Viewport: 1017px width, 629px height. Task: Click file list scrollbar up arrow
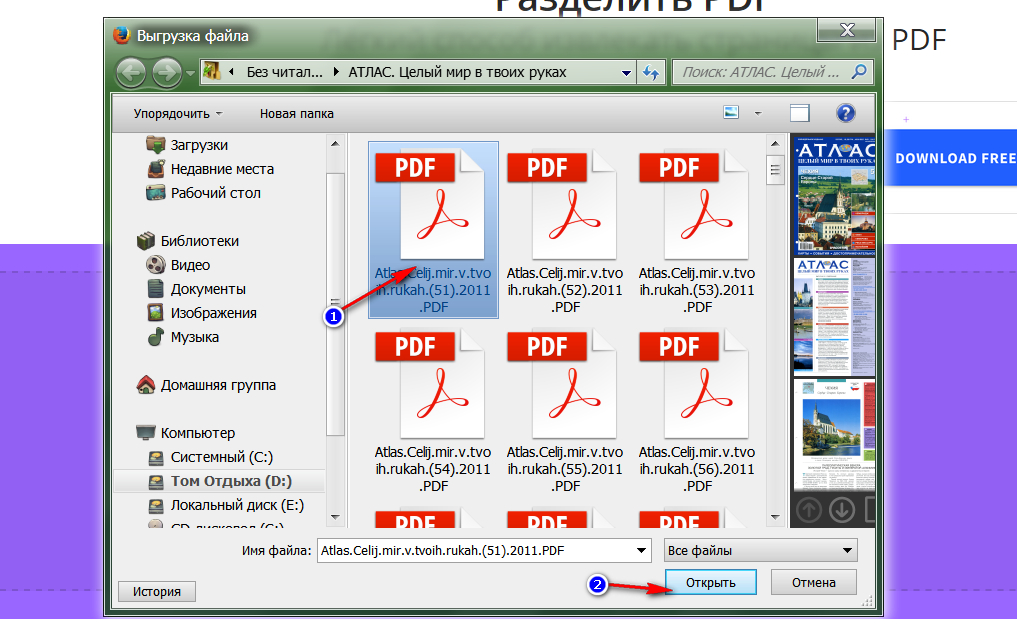point(775,143)
